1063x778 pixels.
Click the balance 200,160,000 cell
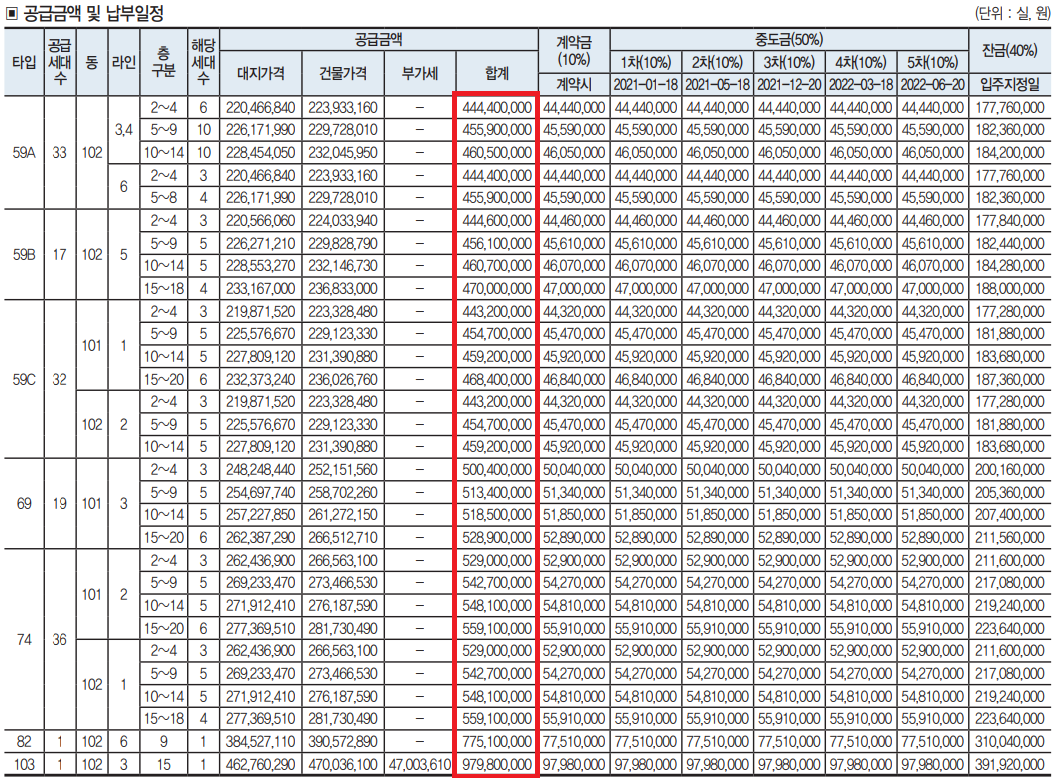1009,469
